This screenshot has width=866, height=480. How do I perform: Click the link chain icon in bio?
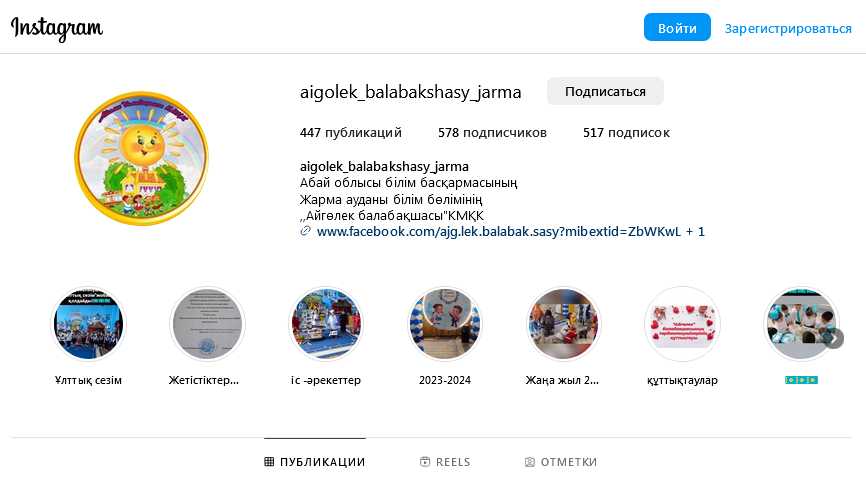[305, 231]
